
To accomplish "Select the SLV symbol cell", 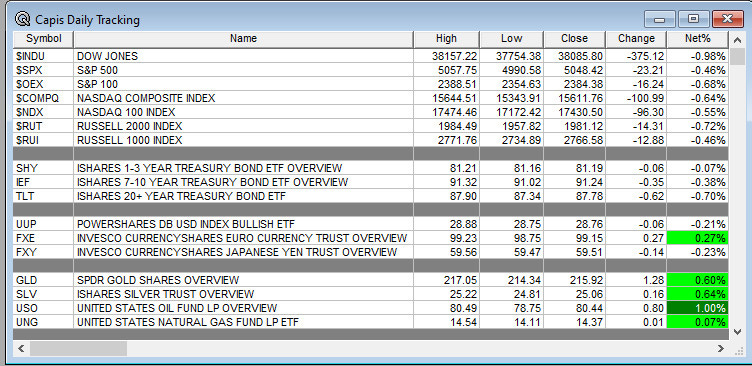I will pos(44,294).
